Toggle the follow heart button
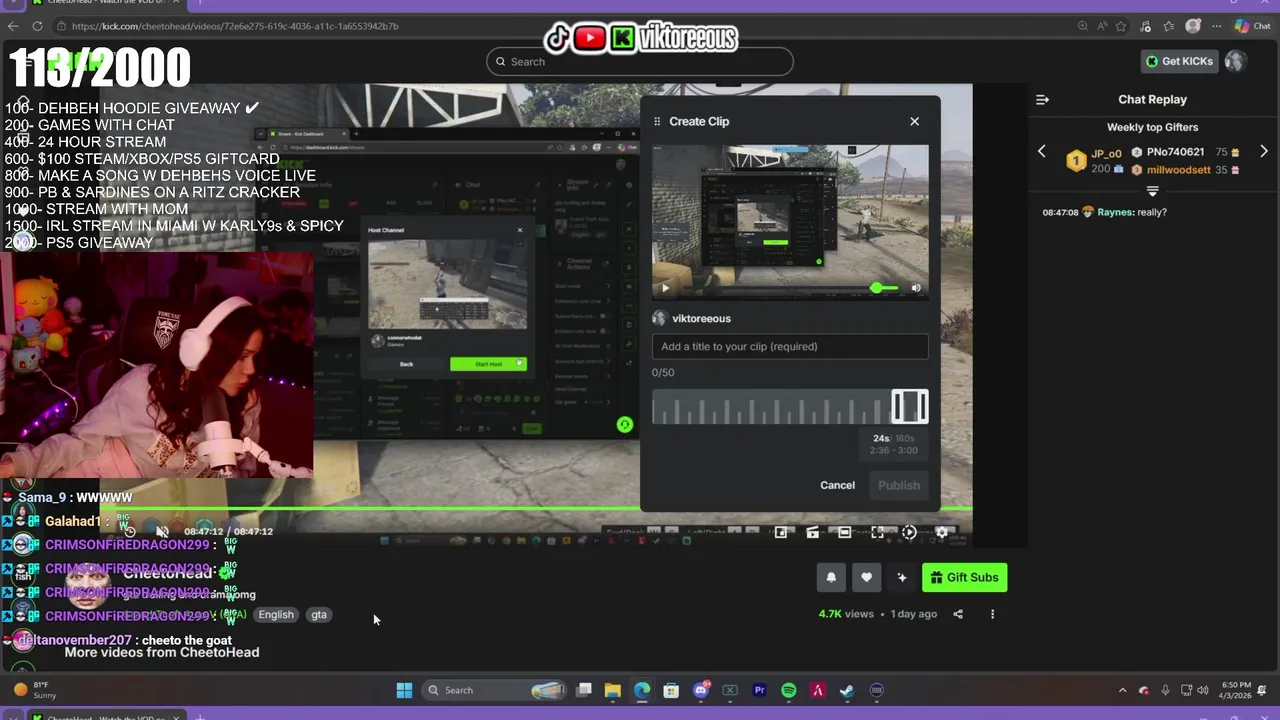This screenshot has width=1280, height=720. click(x=866, y=577)
